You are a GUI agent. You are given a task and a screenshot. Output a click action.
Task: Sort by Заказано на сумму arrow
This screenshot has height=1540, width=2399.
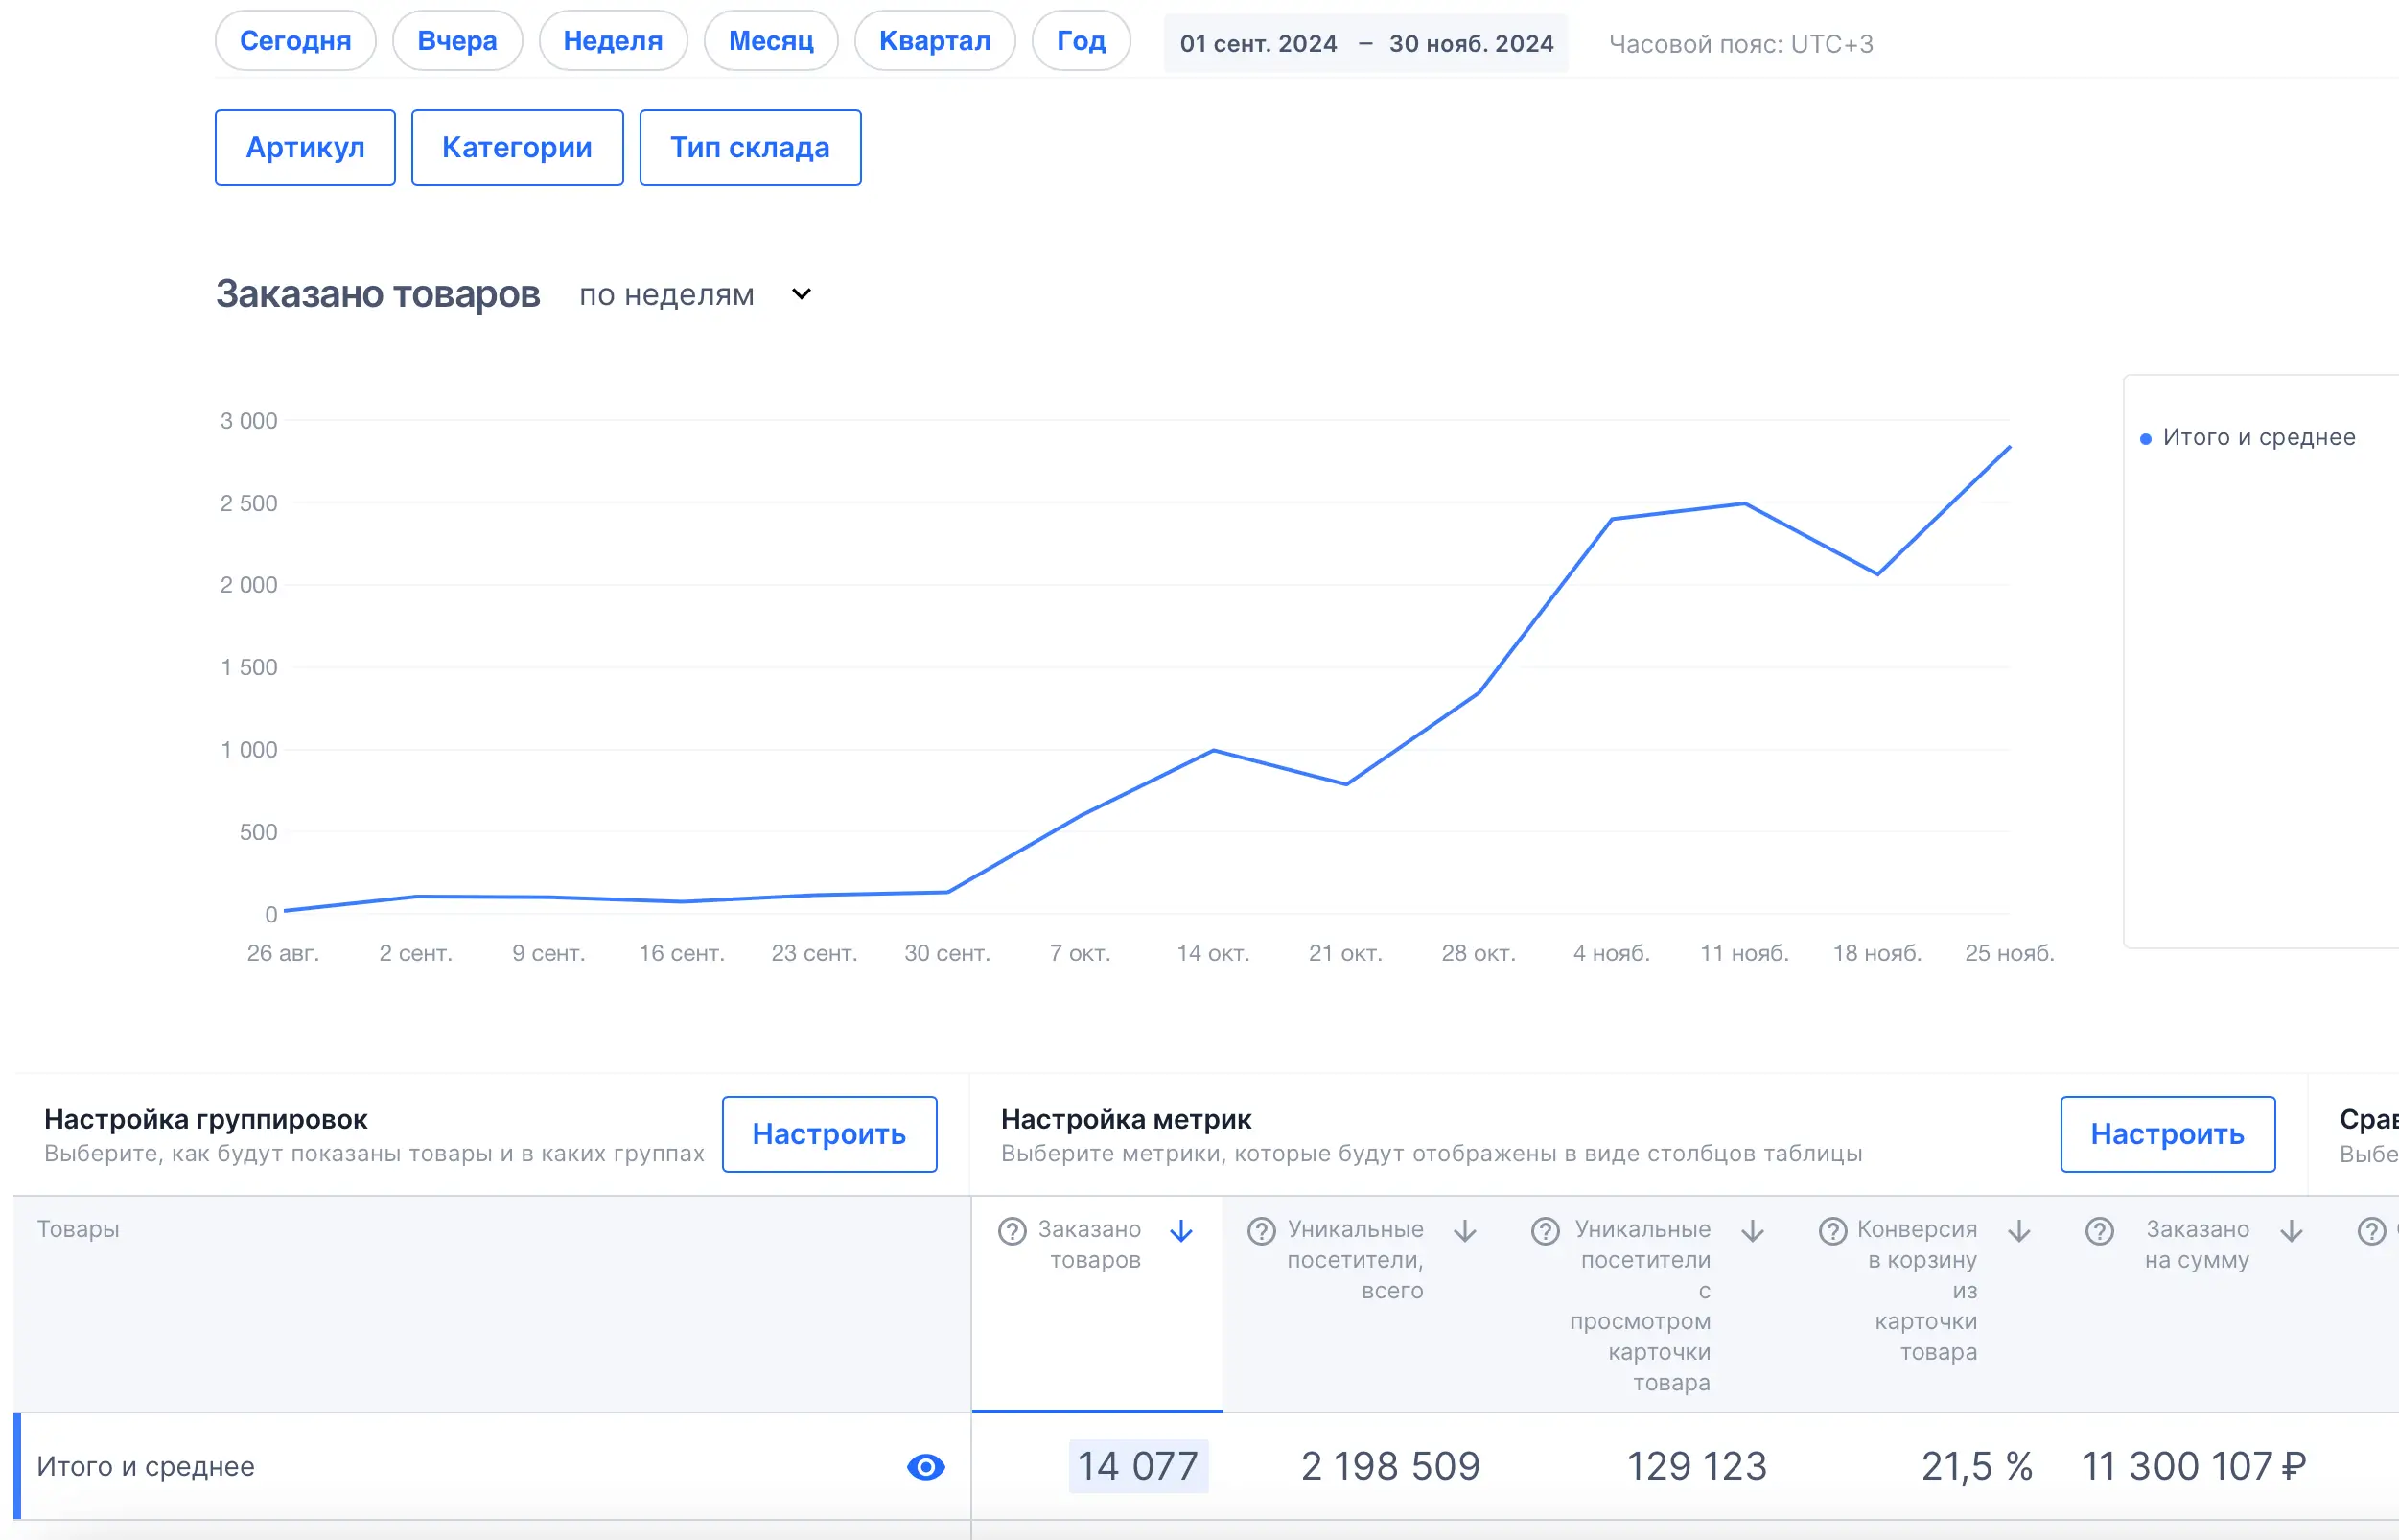click(2291, 1231)
